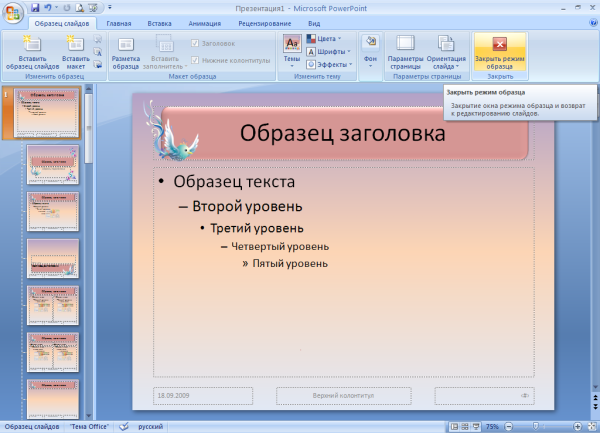Open the Темы gallery dropdown
The image size is (600, 433).
[292, 52]
